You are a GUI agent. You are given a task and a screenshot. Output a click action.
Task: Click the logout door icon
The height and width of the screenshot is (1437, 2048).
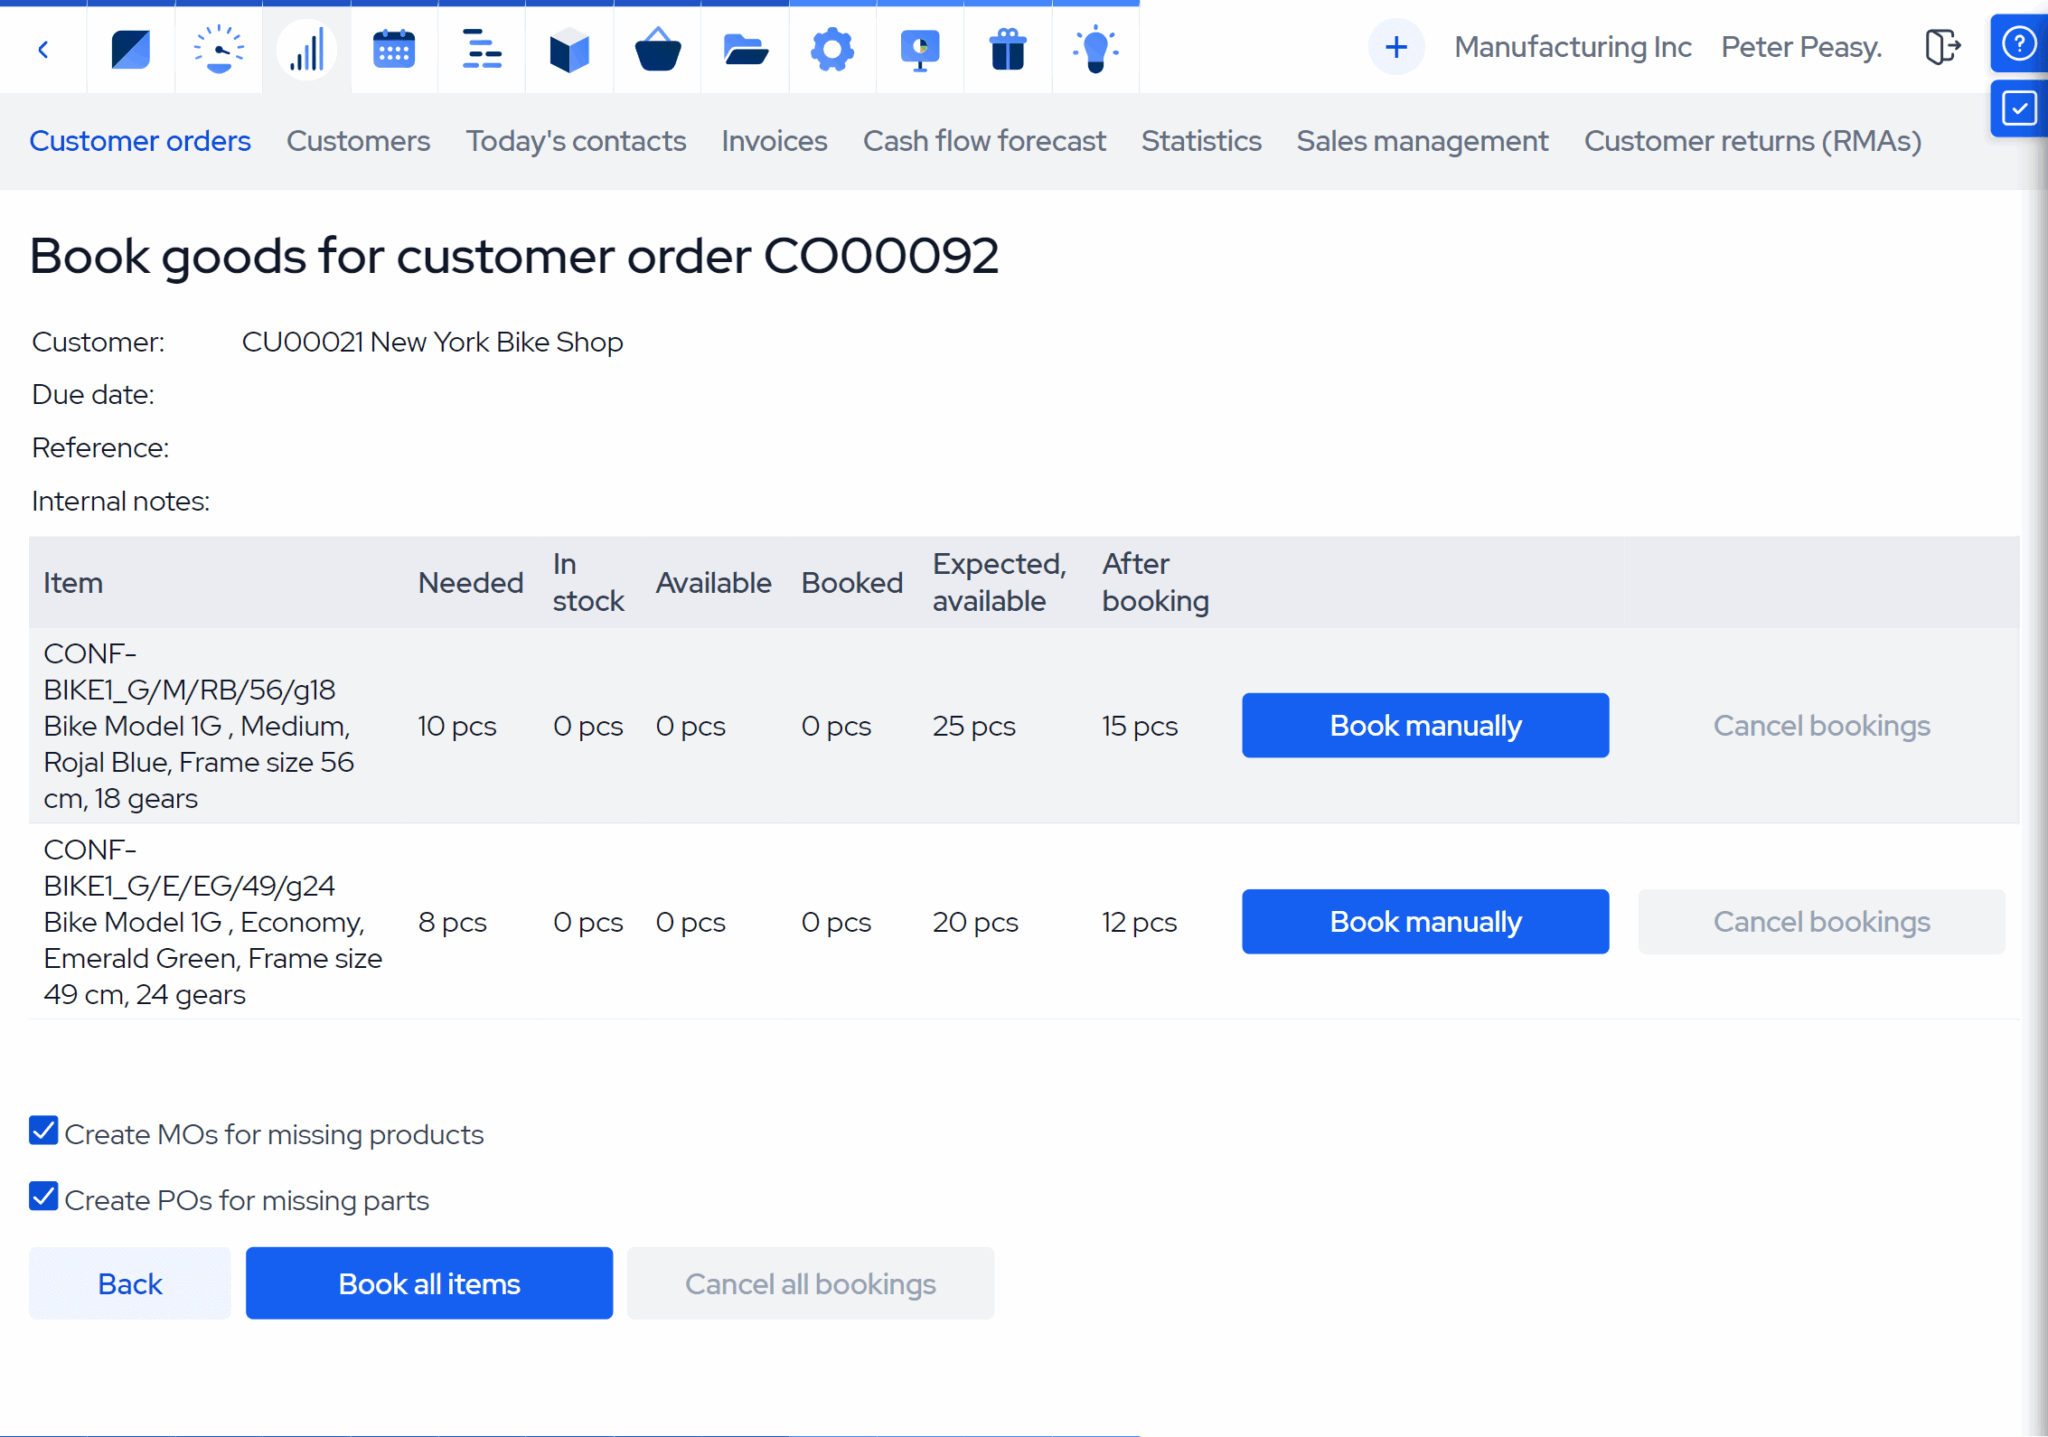pos(1943,46)
